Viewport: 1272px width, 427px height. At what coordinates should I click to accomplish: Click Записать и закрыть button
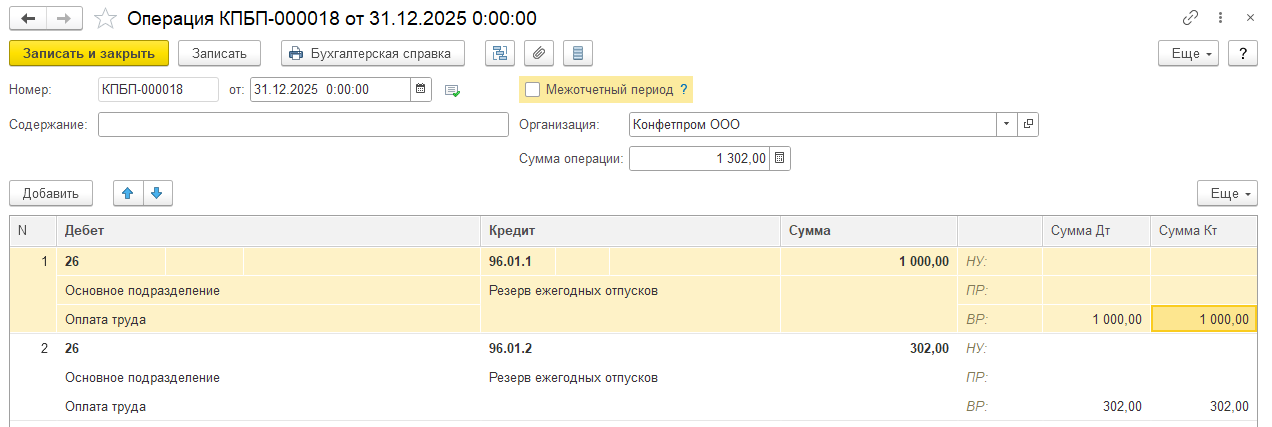pos(89,53)
